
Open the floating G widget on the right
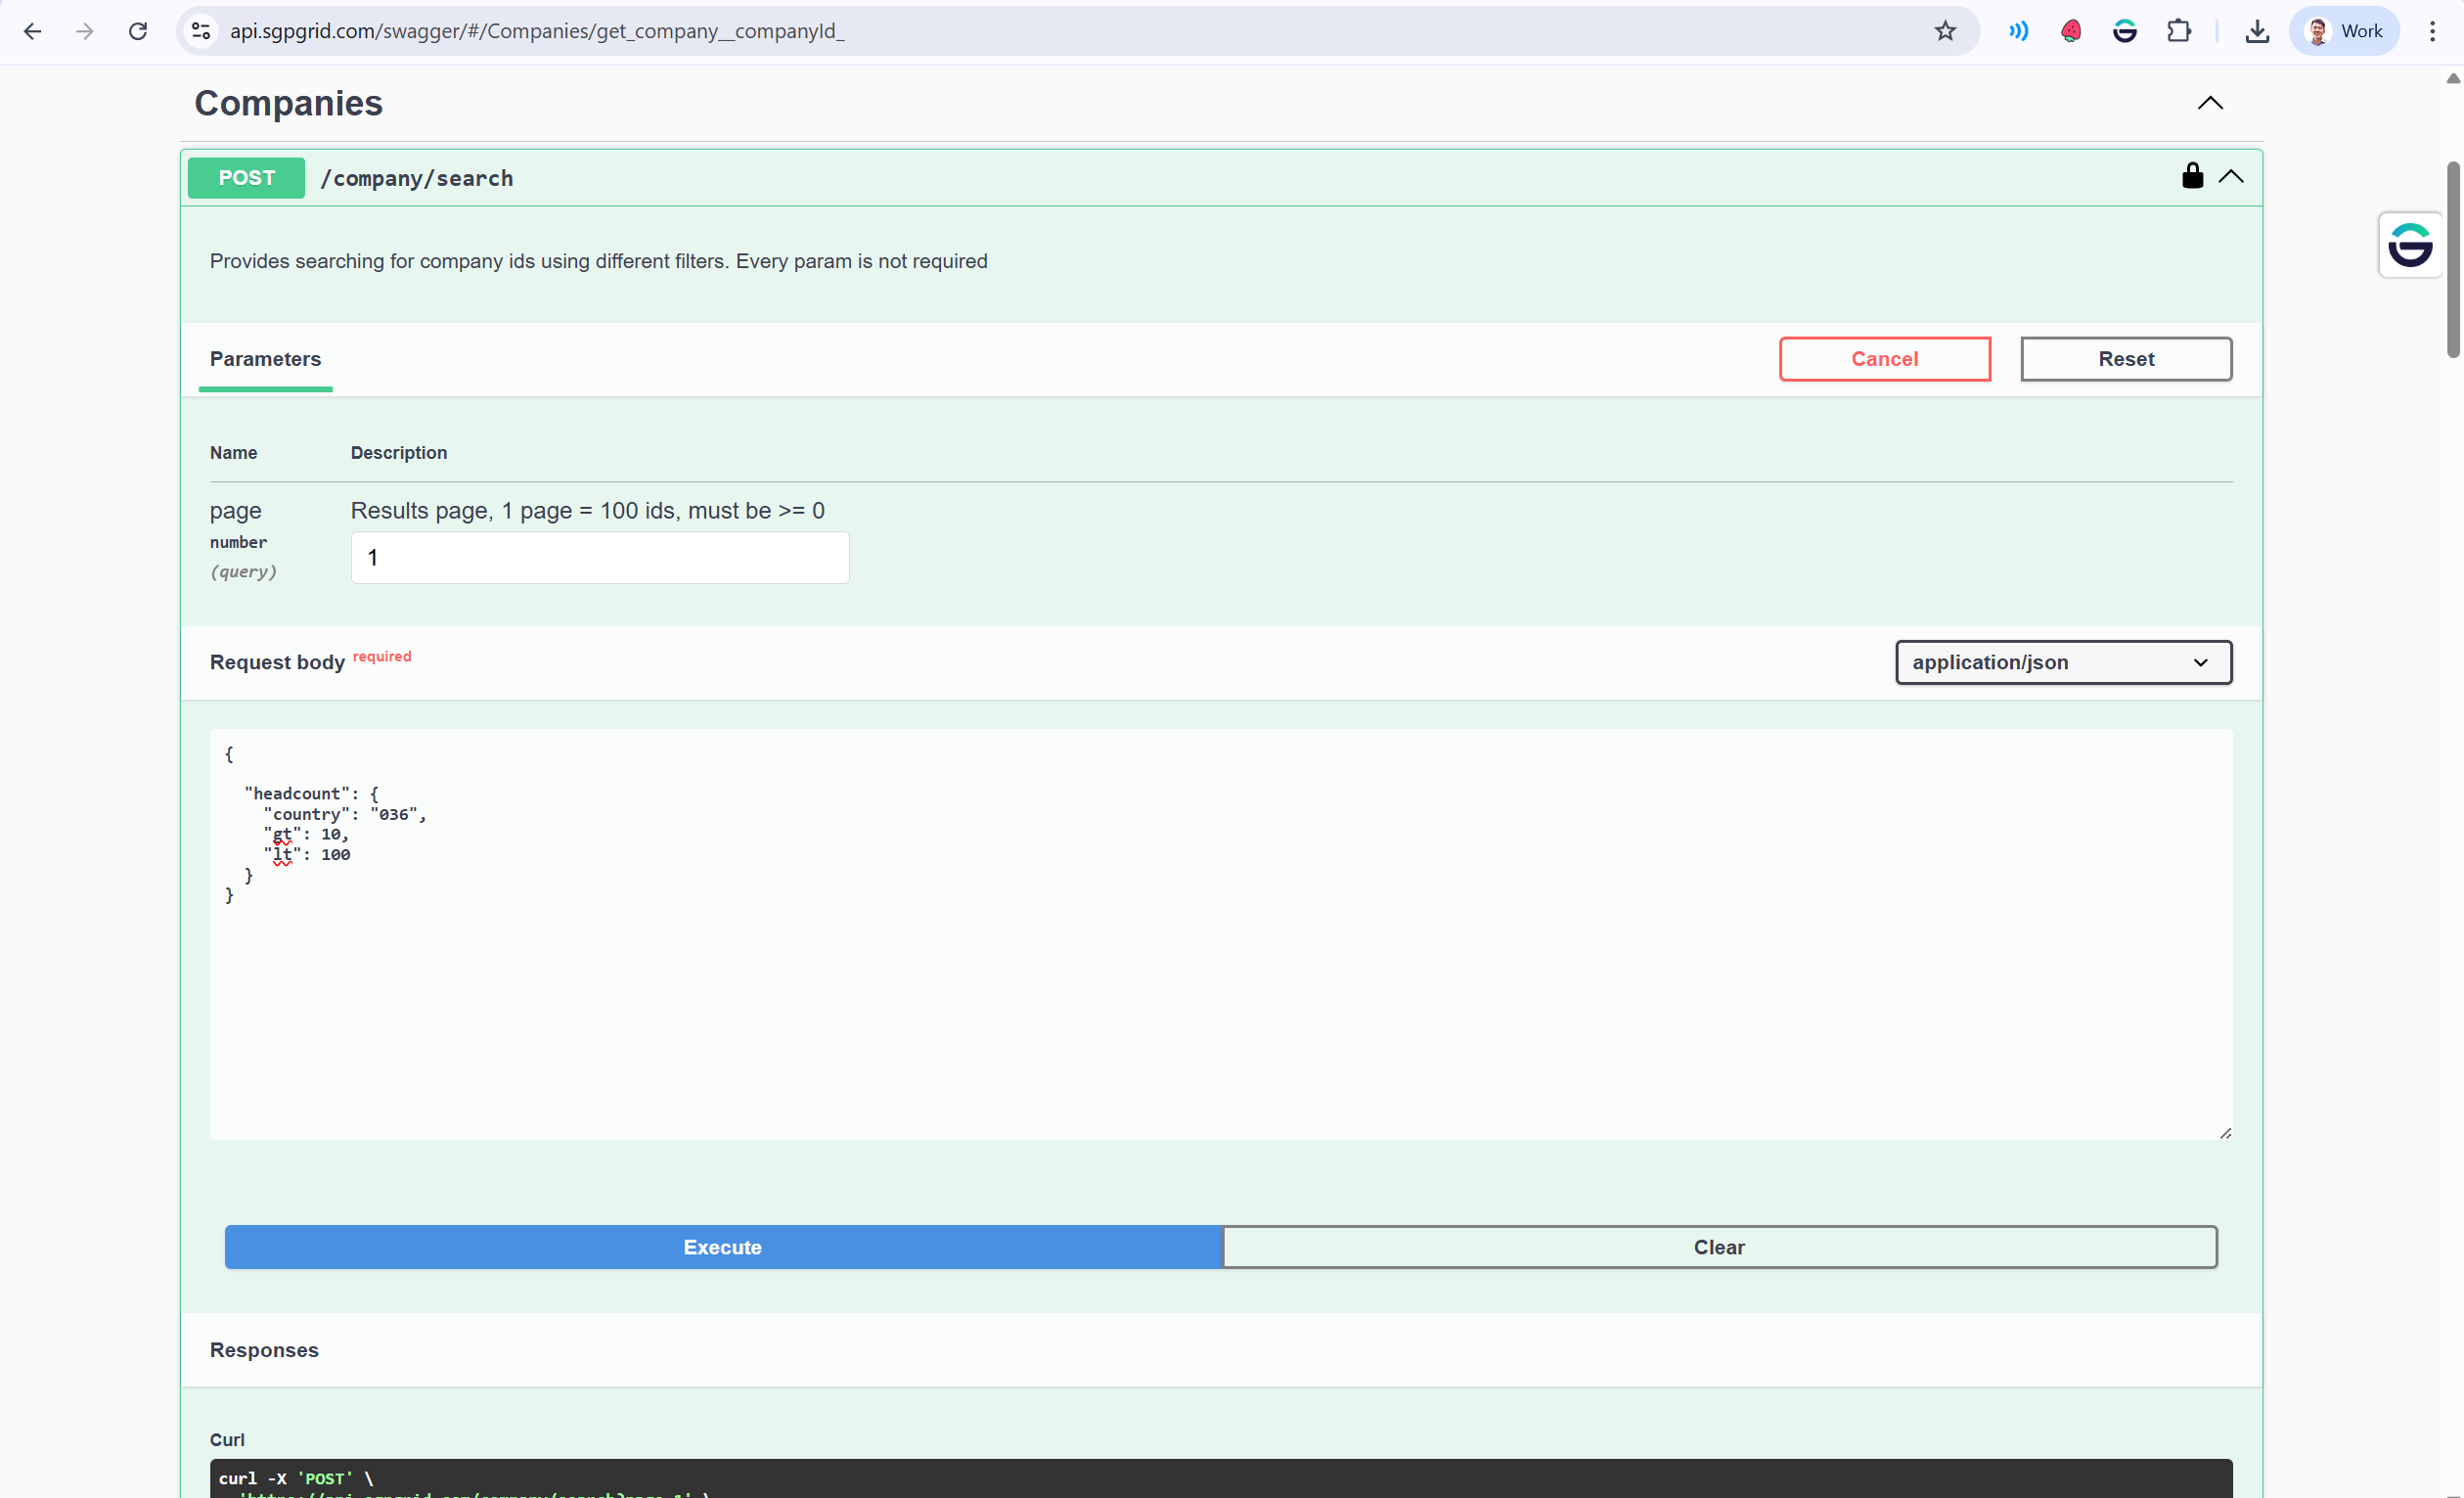2409,245
